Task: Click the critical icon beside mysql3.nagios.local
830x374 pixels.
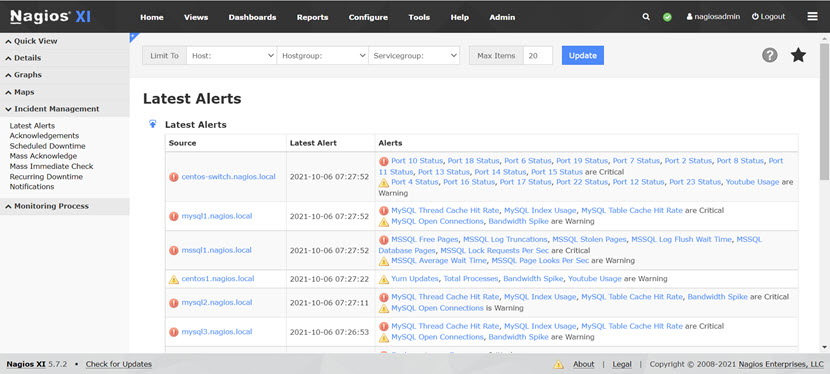Action: 174,332
